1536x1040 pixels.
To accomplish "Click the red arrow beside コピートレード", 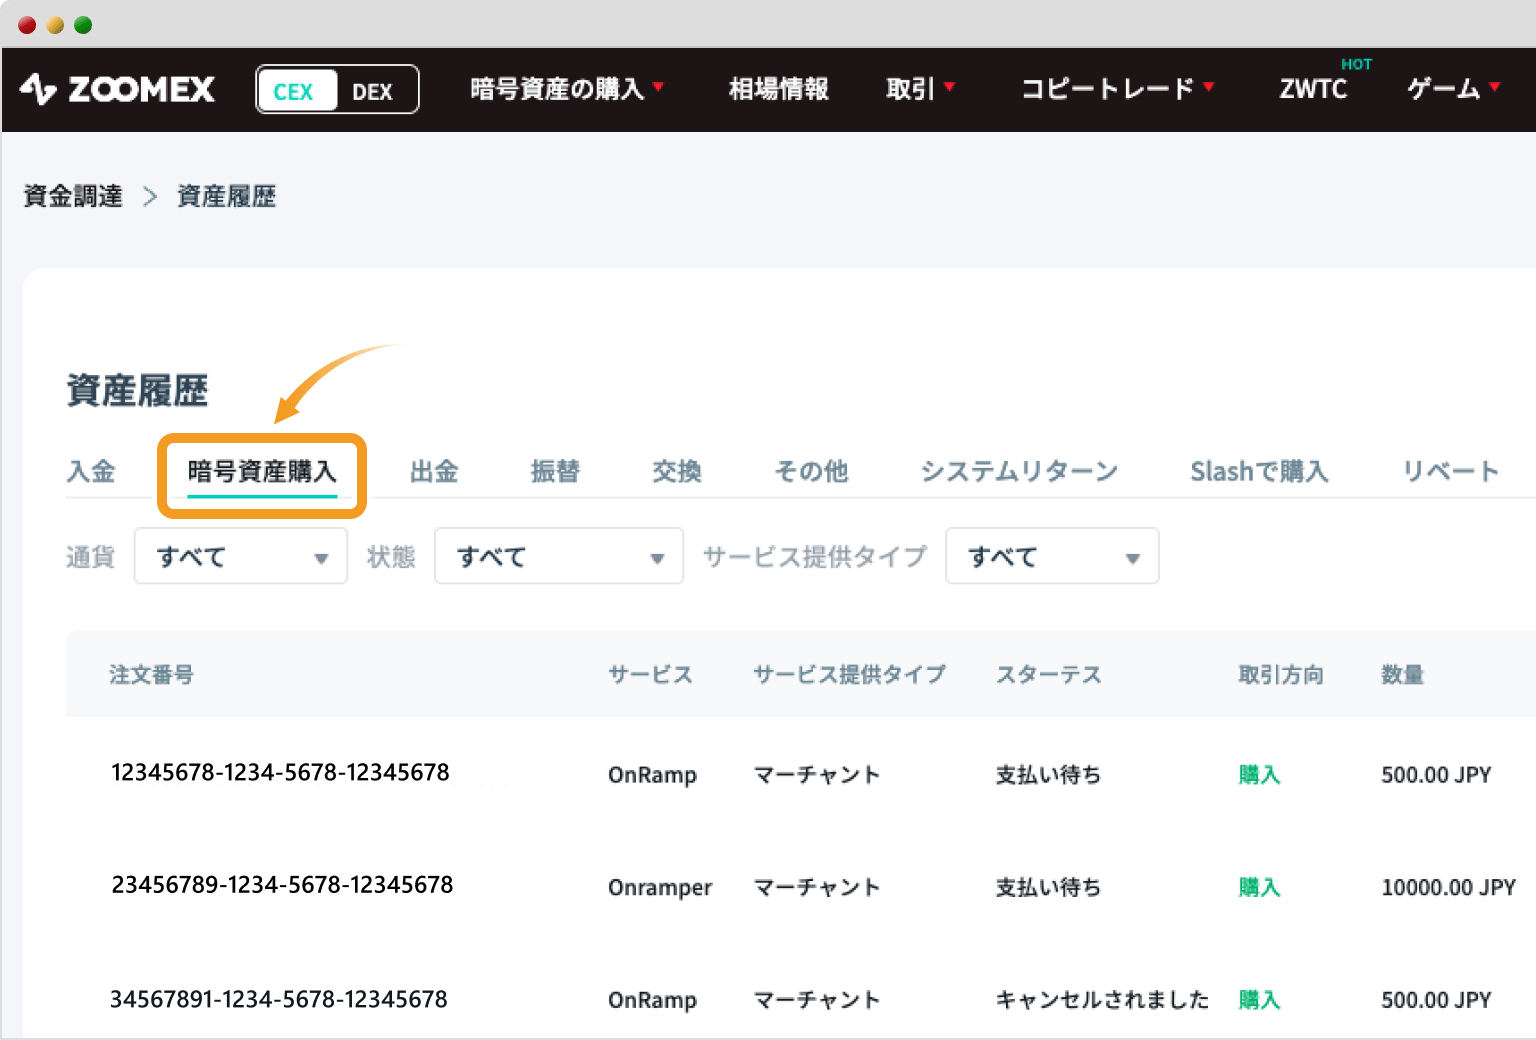I will pyautogui.click(x=1208, y=87).
